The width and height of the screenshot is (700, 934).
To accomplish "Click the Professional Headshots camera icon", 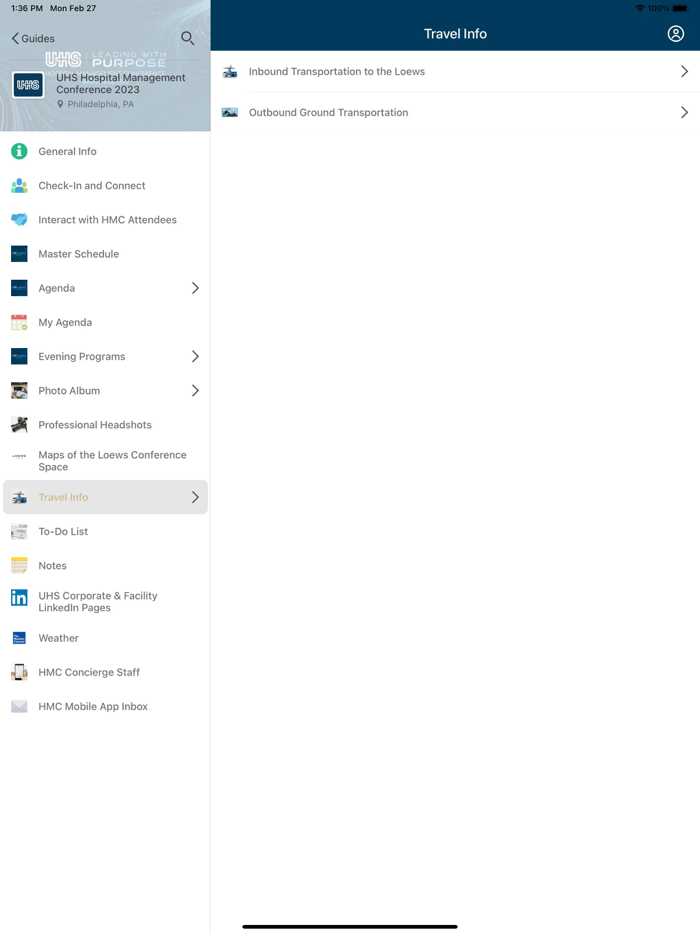I will point(19,425).
